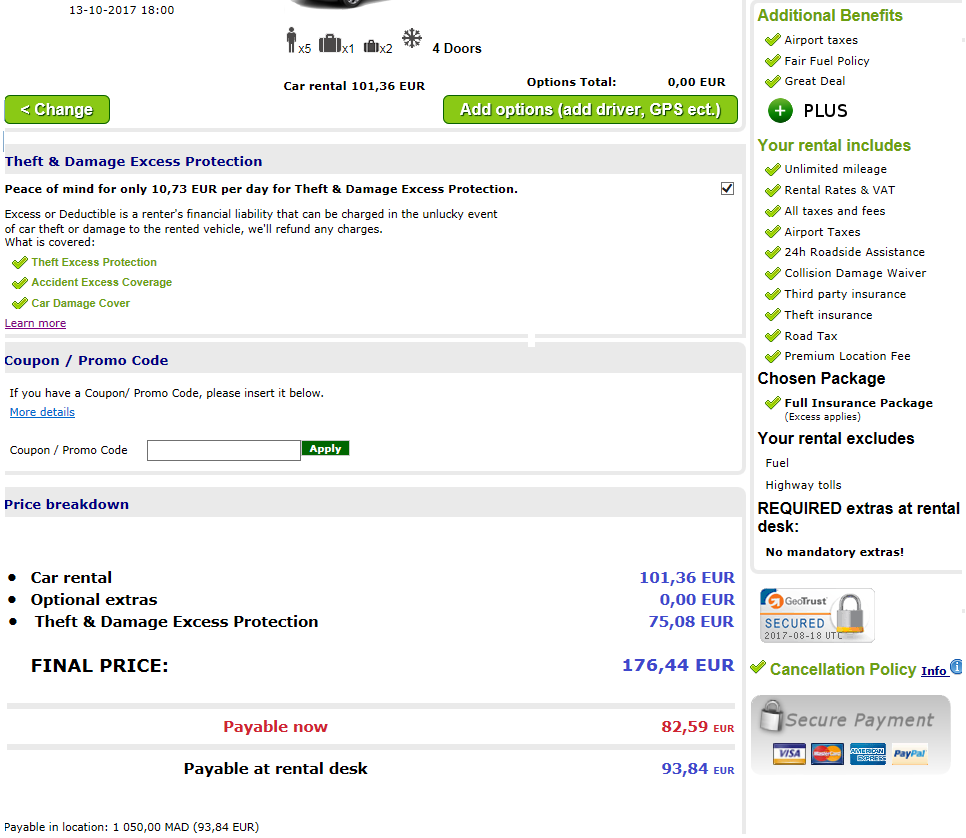Click the GeoTrust Secured badge
Viewport: 966px width, 838px height.
click(x=817, y=616)
